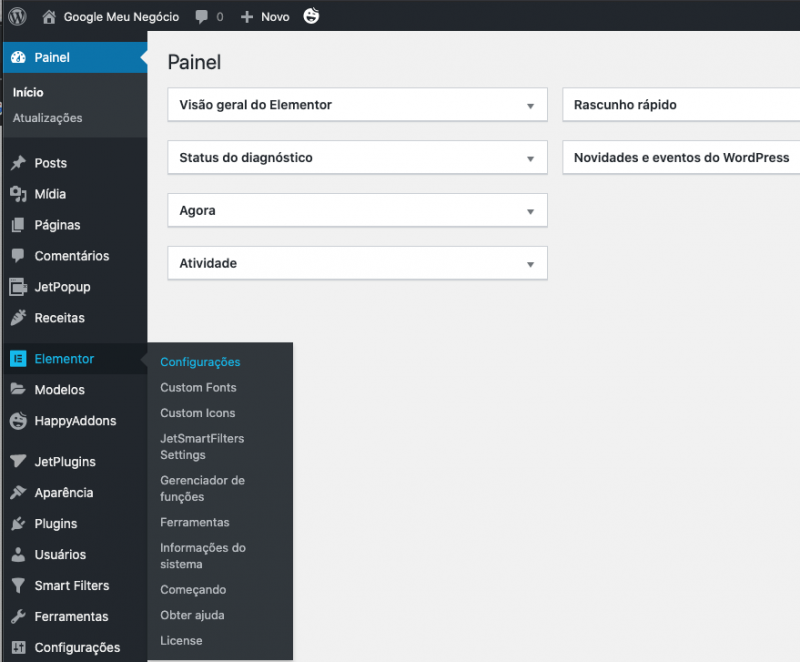800x662 pixels.
Task: Click the Painel page heading
Action: pos(194,62)
